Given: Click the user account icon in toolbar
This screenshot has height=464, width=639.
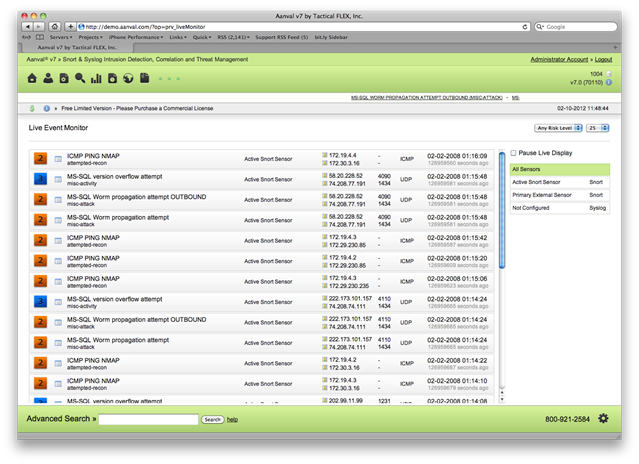Looking at the screenshot, I should (48, 78).
